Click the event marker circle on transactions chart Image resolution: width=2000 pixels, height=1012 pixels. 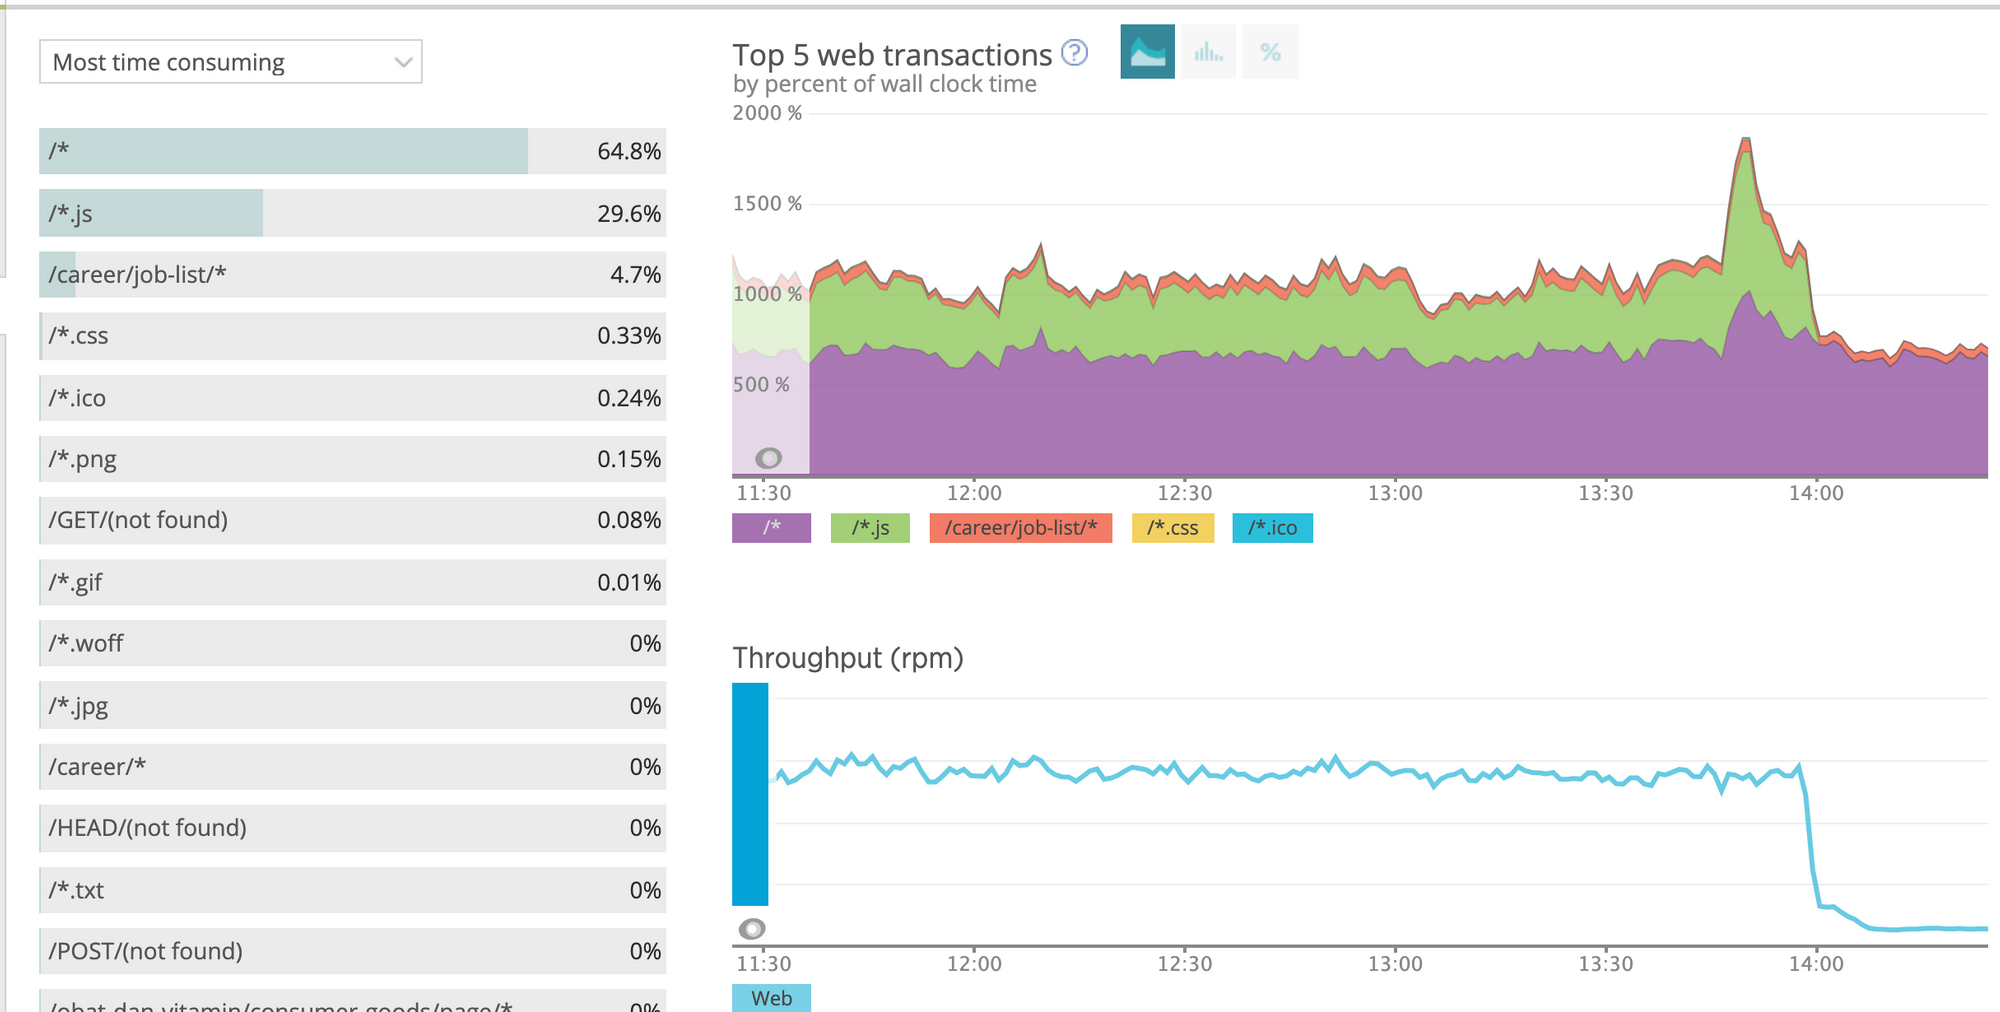coord(768,458)
